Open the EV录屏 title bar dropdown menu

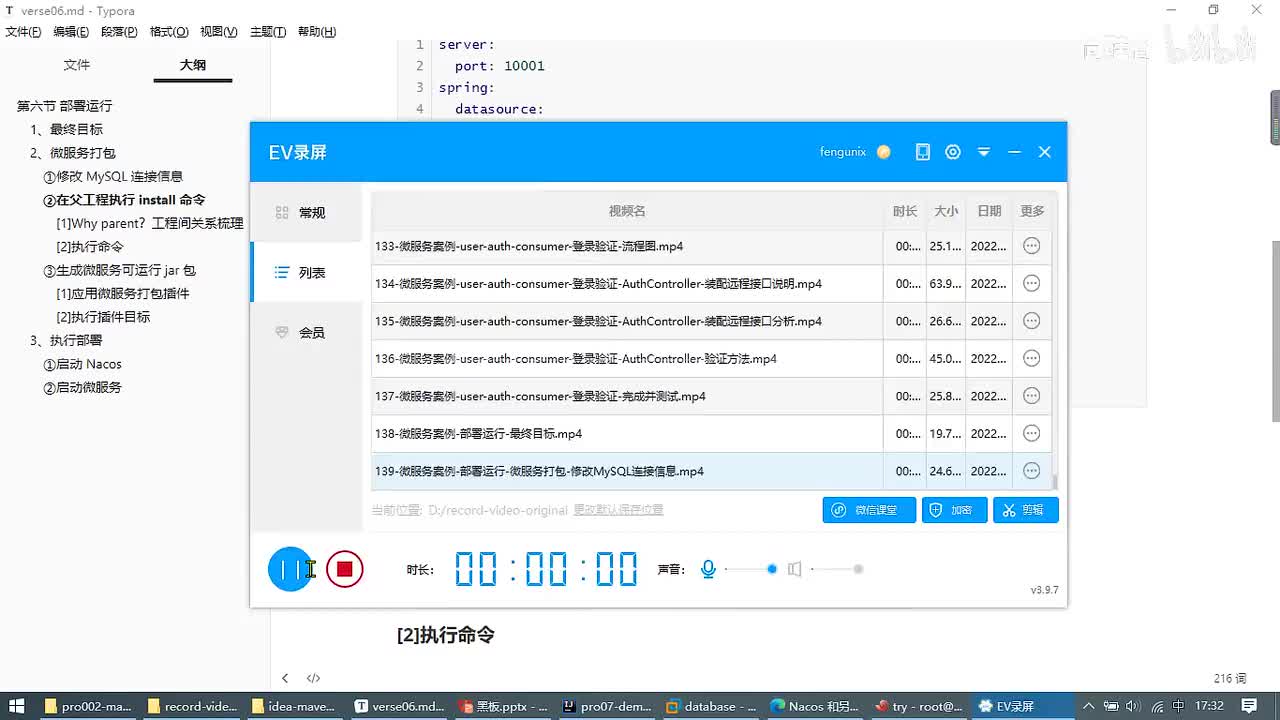click(984, 152)
